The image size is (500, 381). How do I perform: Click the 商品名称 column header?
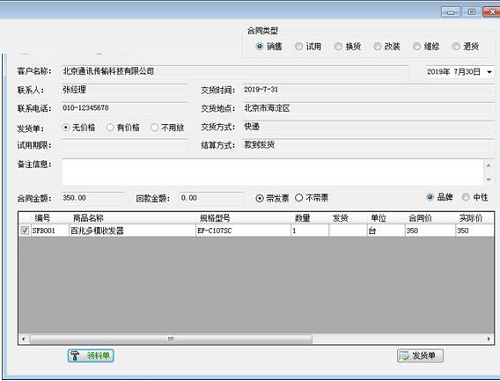[88, 218]
